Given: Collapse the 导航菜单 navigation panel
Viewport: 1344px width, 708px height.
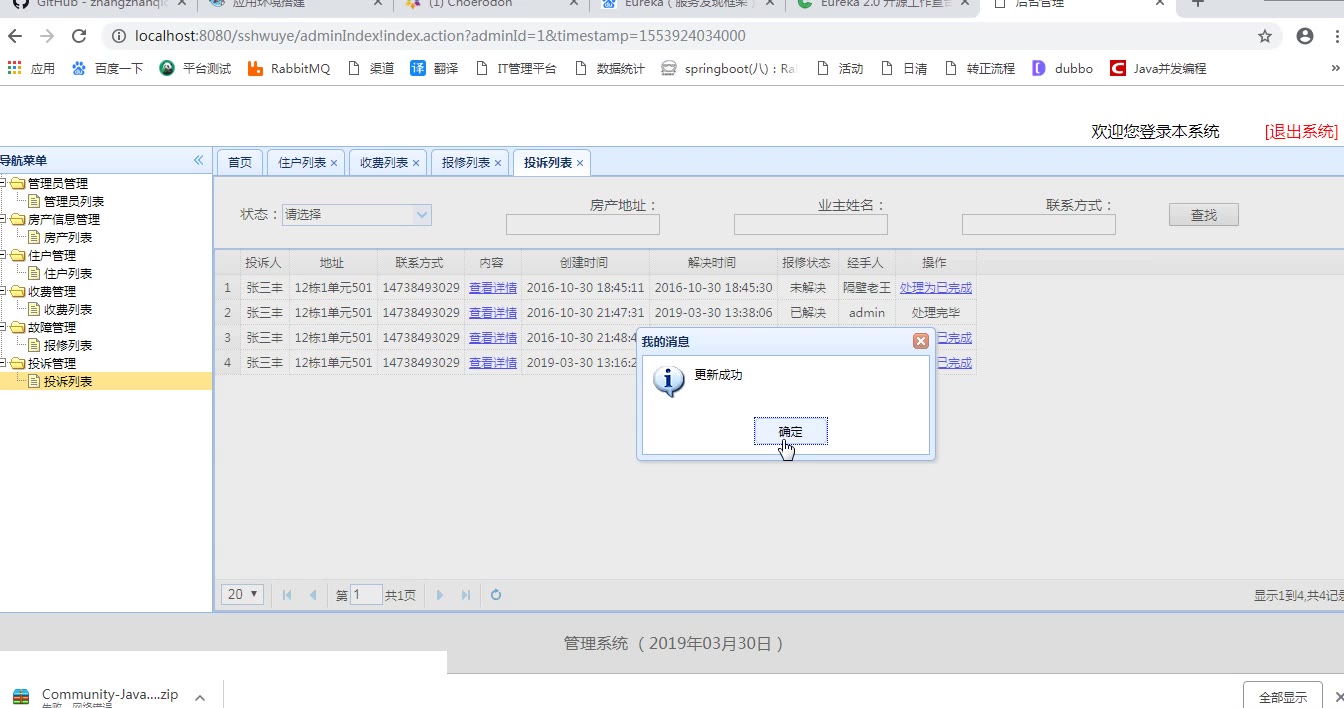Looking at the screenshot, I should 198,160.
